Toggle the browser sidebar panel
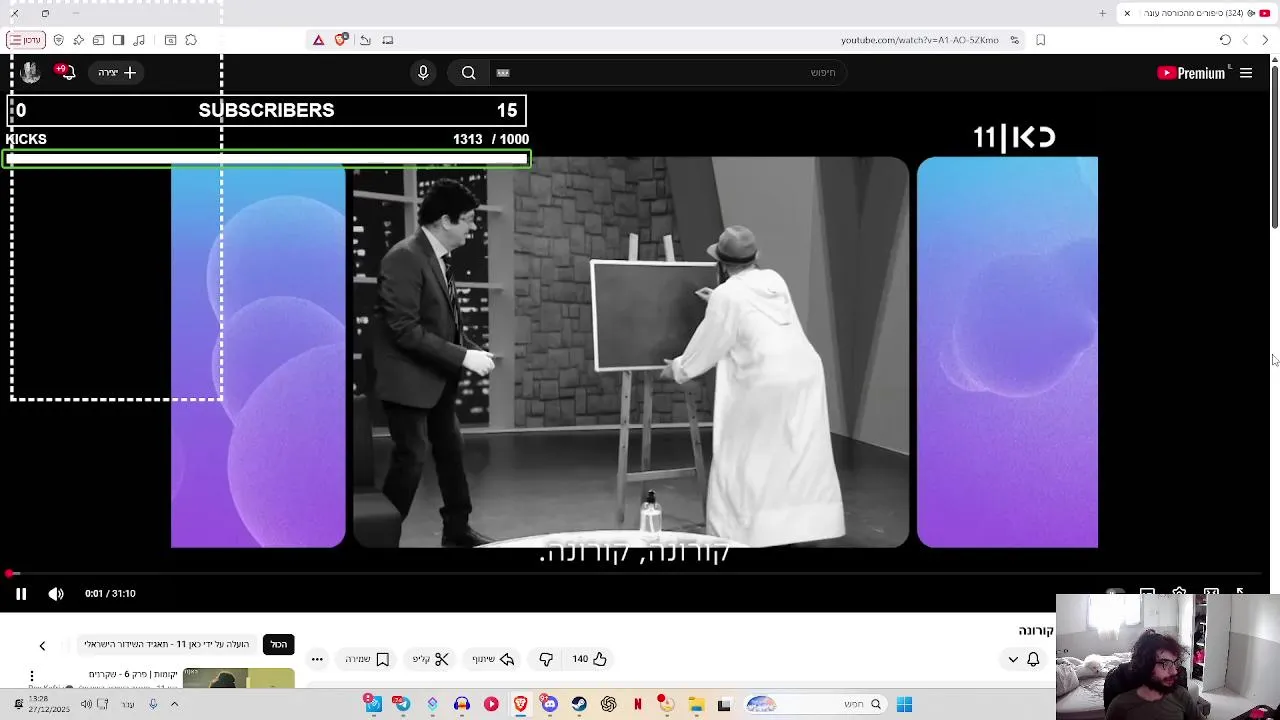This screenshot has height=720, width=1280. coord(118,40)
